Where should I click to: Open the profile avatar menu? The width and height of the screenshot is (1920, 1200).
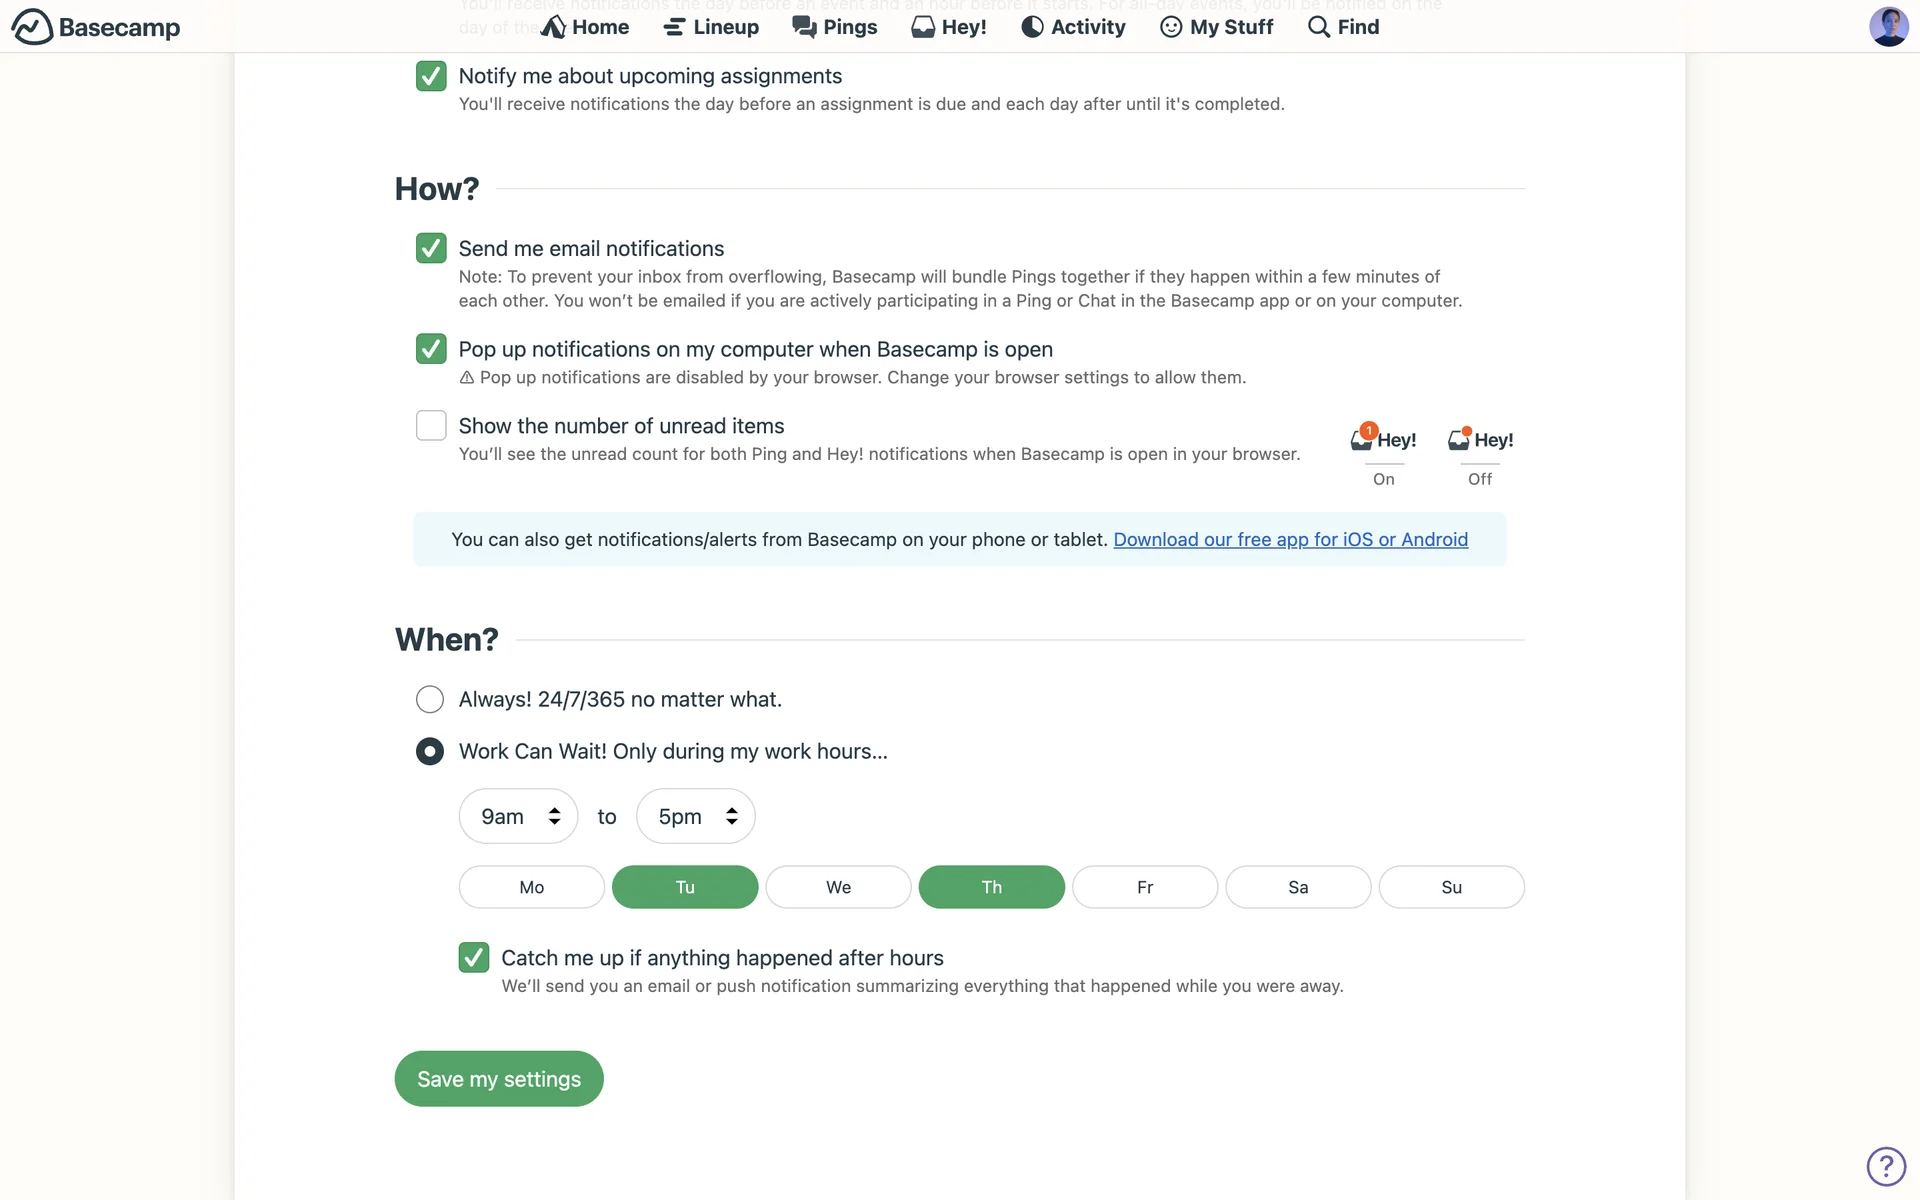1888,27
